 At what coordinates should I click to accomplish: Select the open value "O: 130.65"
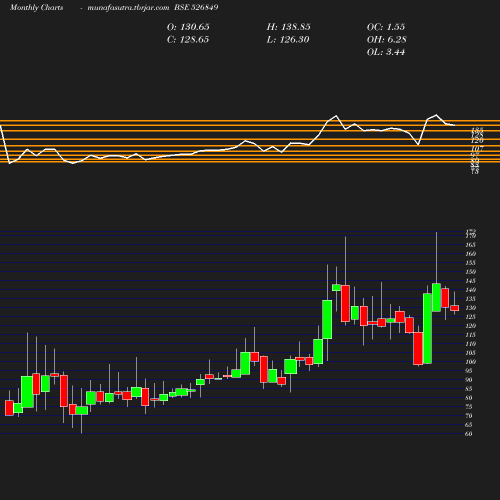pyautogui.click(x=188, y=27)
